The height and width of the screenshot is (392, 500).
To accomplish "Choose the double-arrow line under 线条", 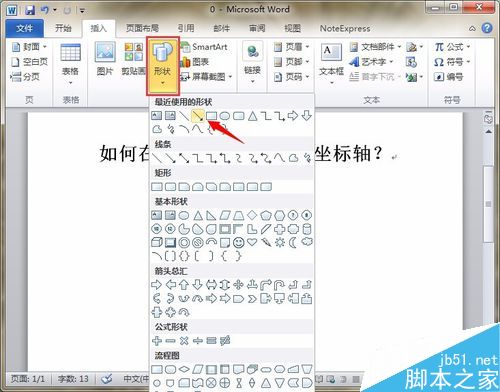I will 184,158.
